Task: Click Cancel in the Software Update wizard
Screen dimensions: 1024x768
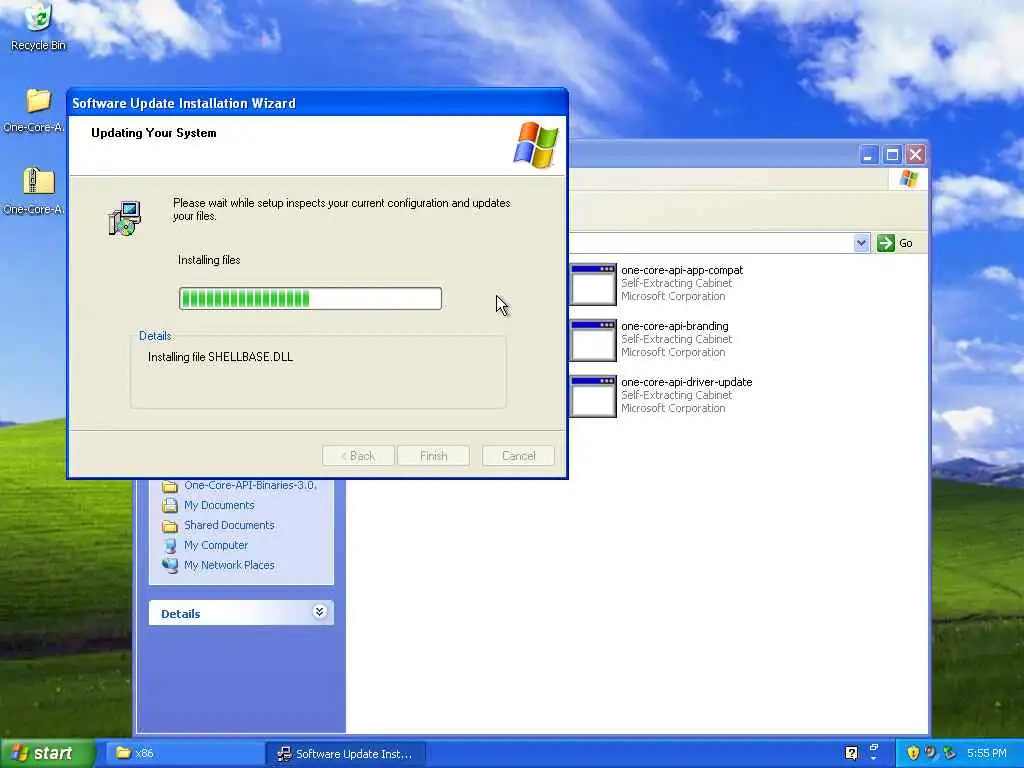Action: [x=519, y=456]
